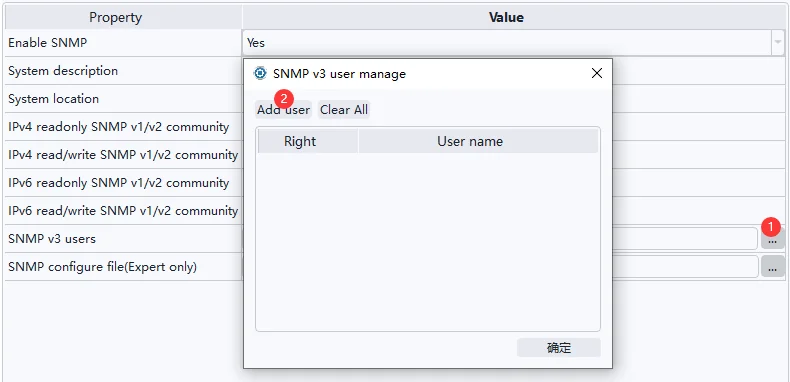The width and height of the screenshot is (790, 382).
Task: Open SNMP v3 users ellipsis browse button
Action: point(772,238)
